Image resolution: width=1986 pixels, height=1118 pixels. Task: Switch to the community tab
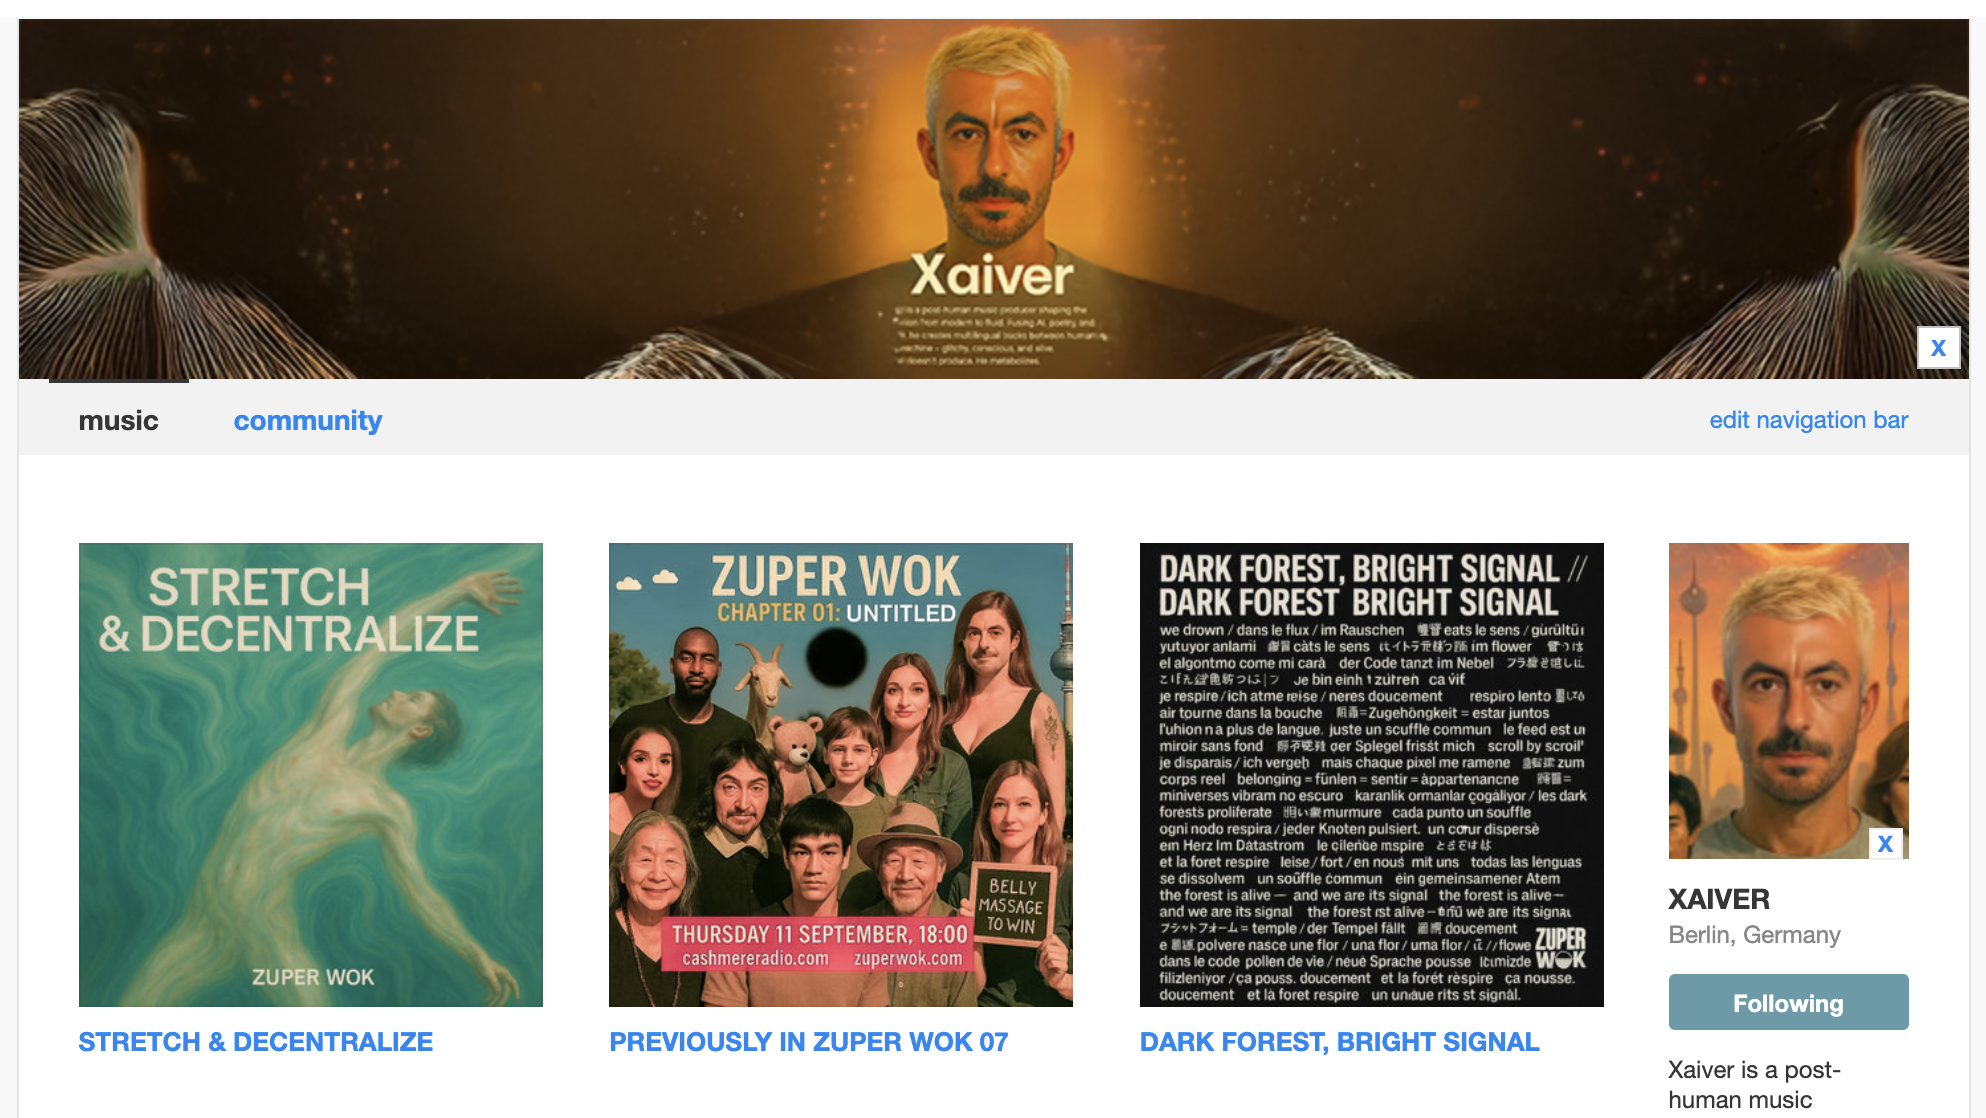[x=308, y=420]
